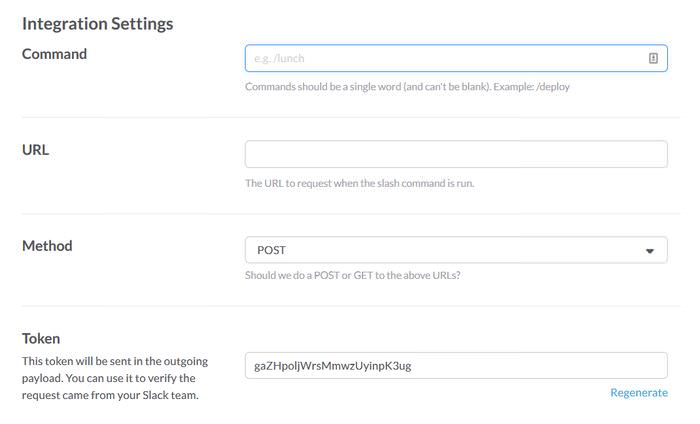Click the URL field label
The image size is (700, 424).
point(35,150)
